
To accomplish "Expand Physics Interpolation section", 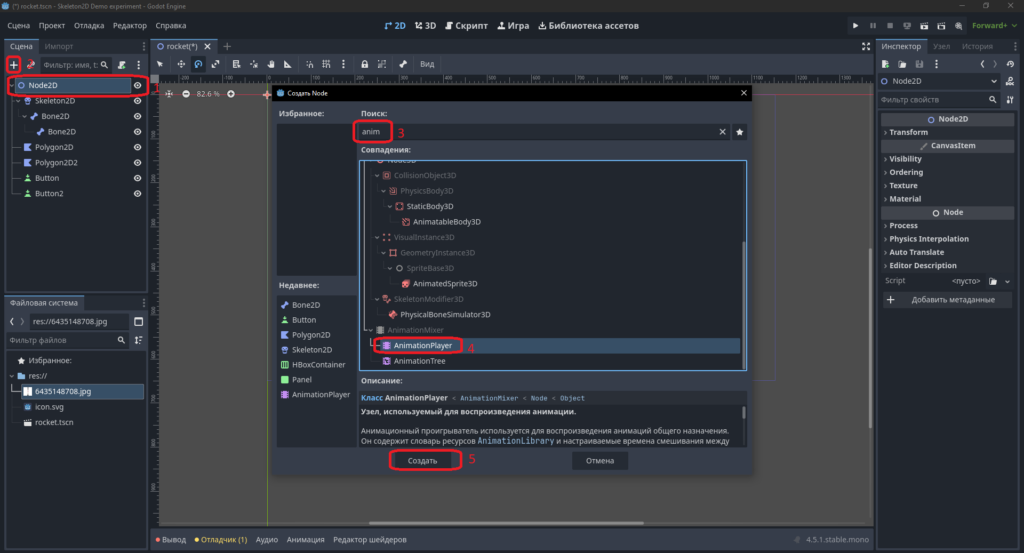I will [x=947, y=239].
